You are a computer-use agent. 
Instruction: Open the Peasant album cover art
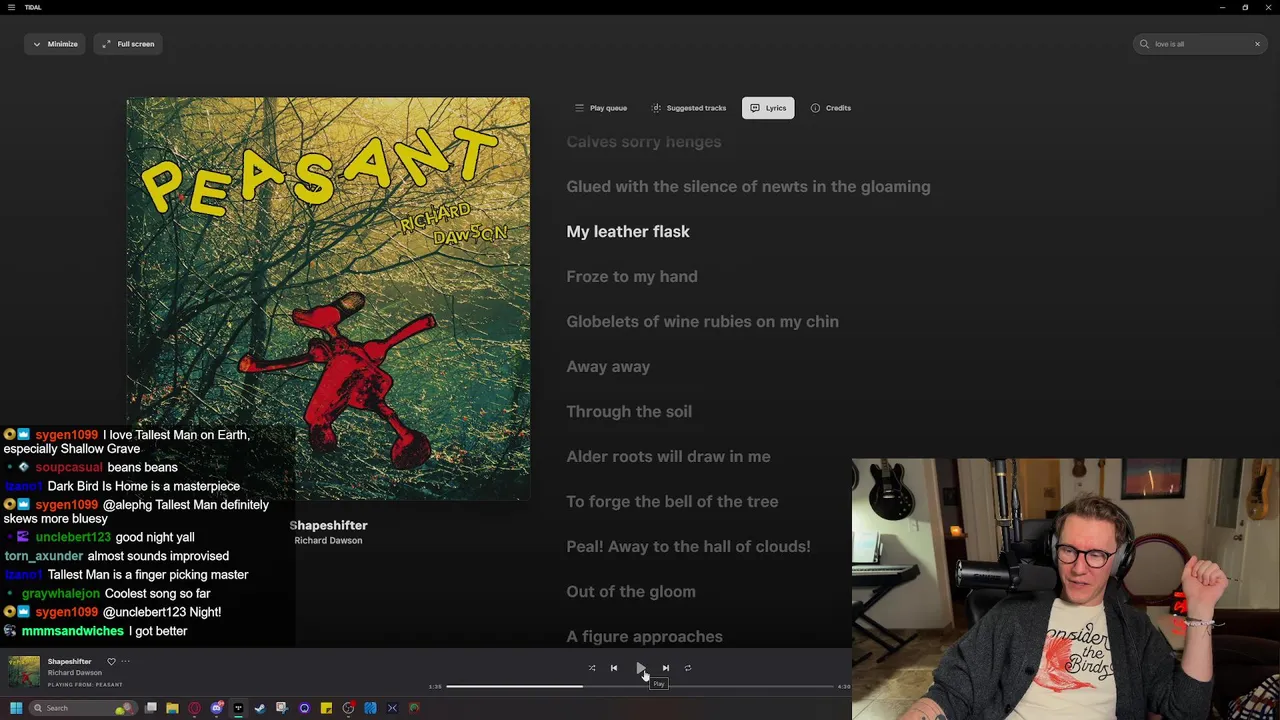pos(328,298)
